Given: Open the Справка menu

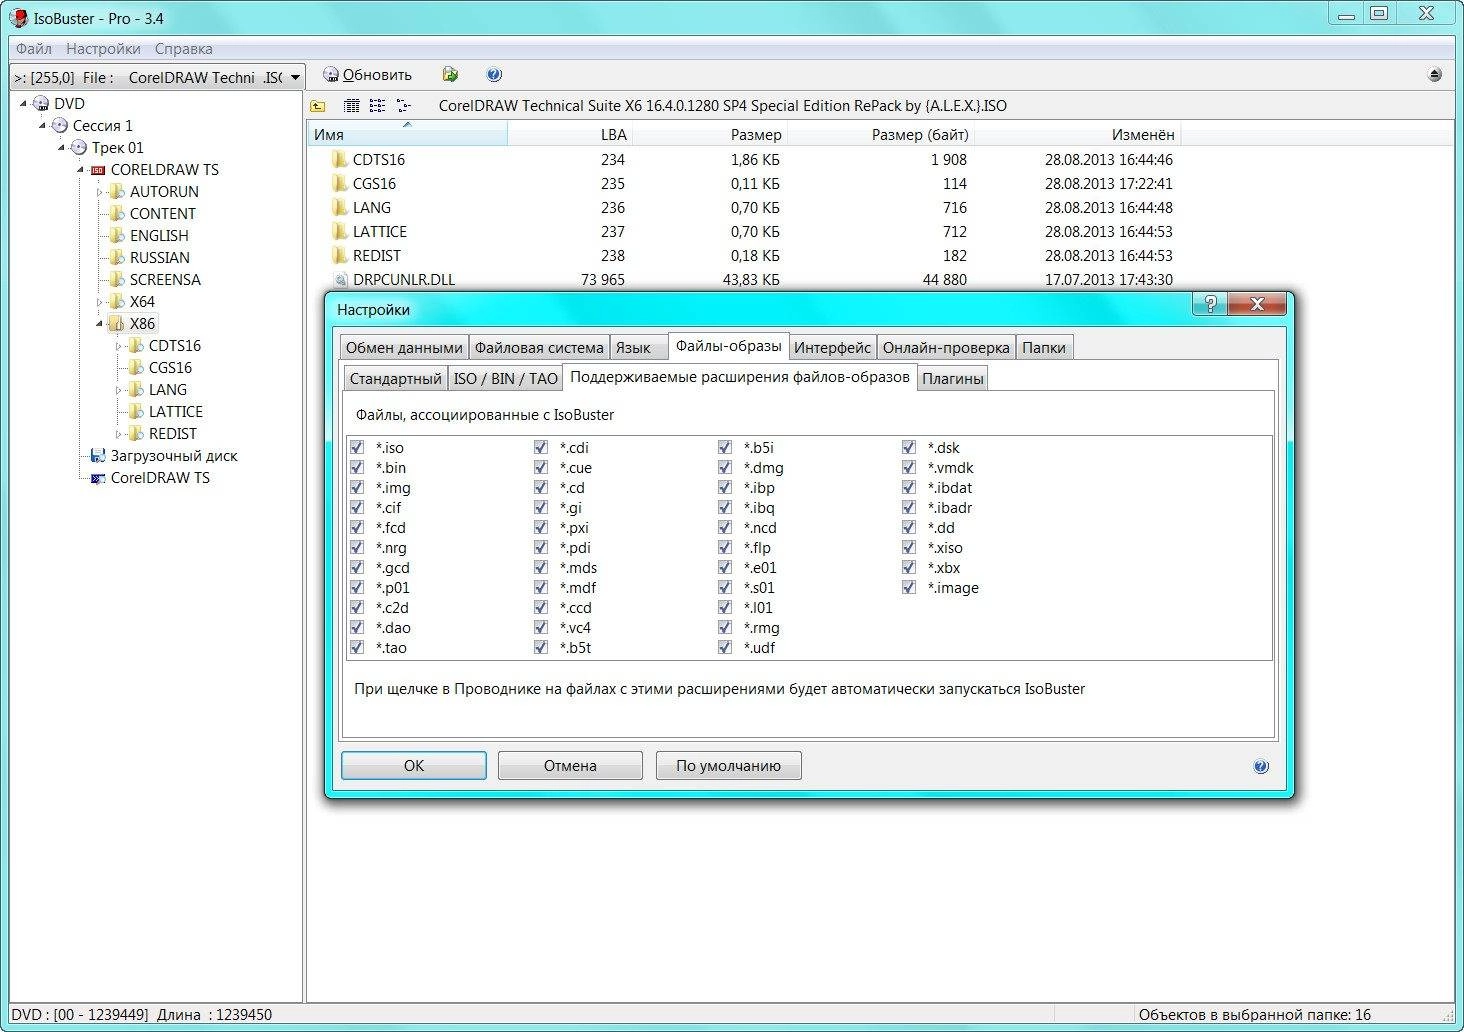Looking at the screenshot, I should (x=183, y=48).
